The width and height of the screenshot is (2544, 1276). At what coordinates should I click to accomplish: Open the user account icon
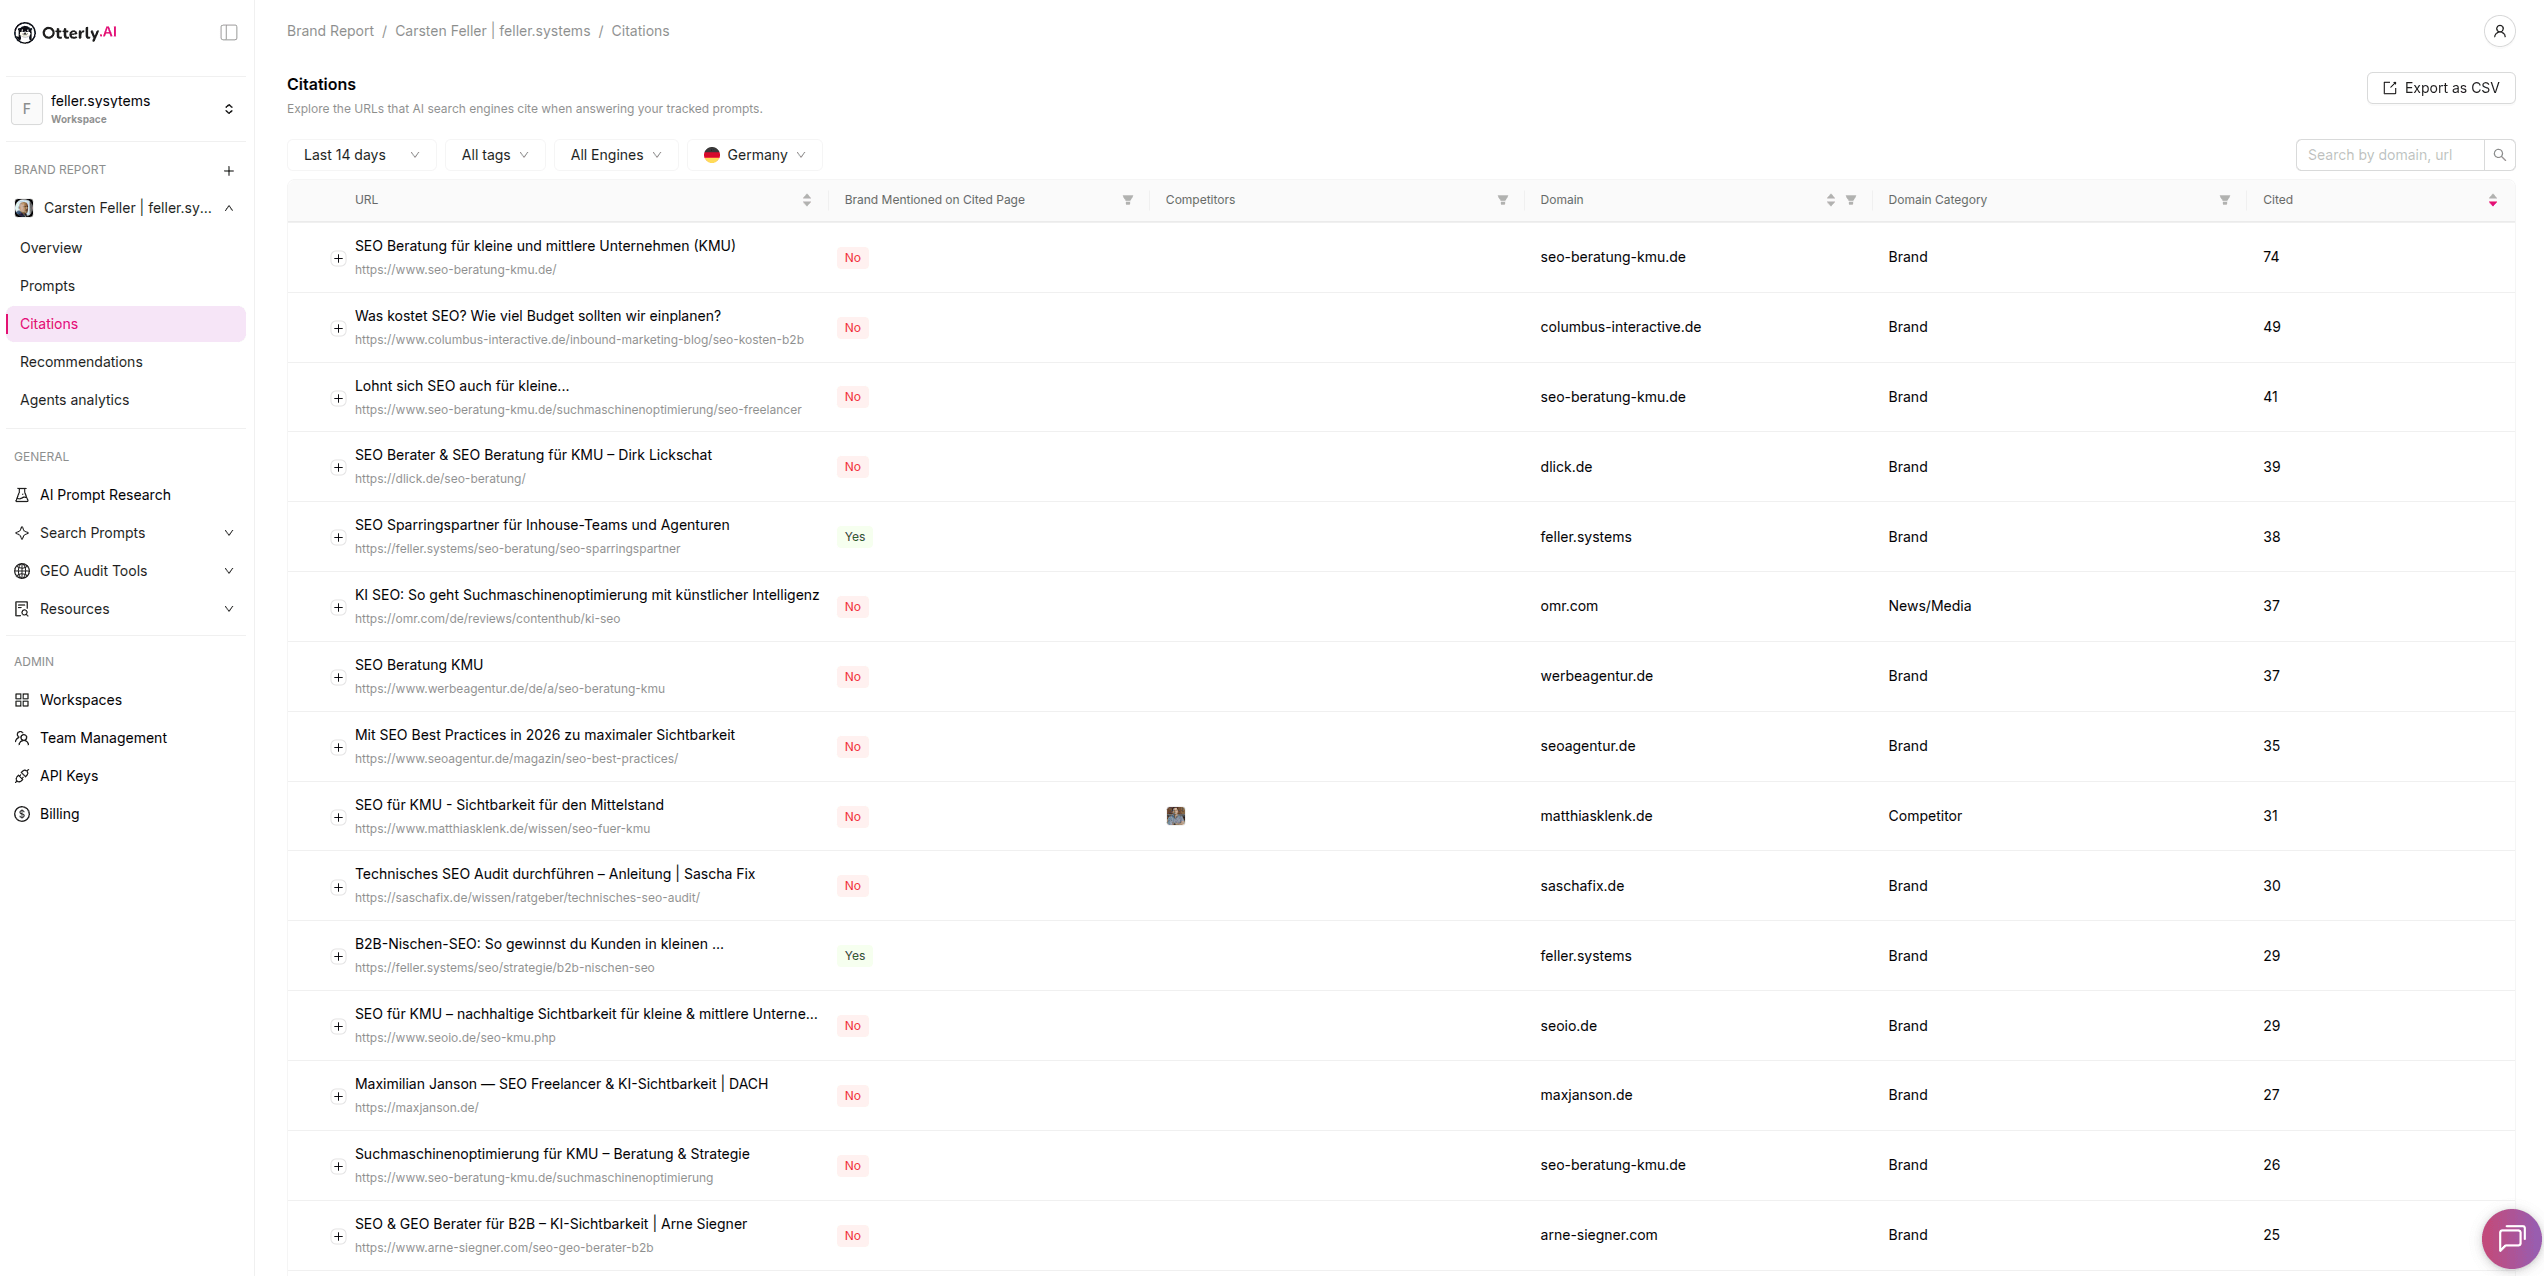[2499, 31]
